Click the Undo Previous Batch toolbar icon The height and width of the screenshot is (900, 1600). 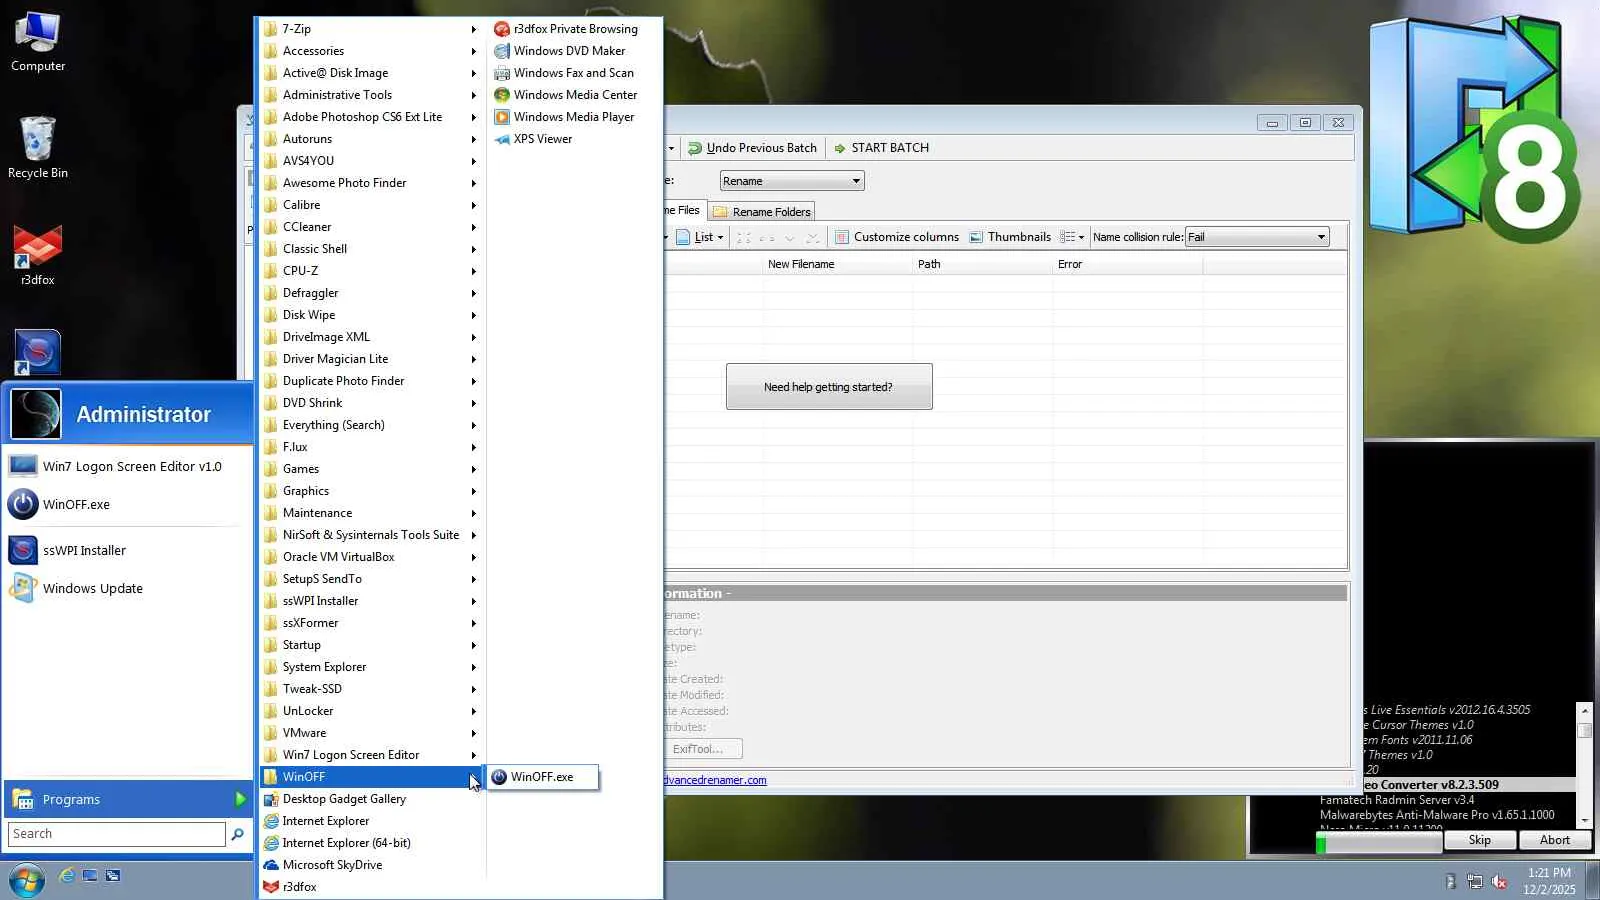coord(695,148)
